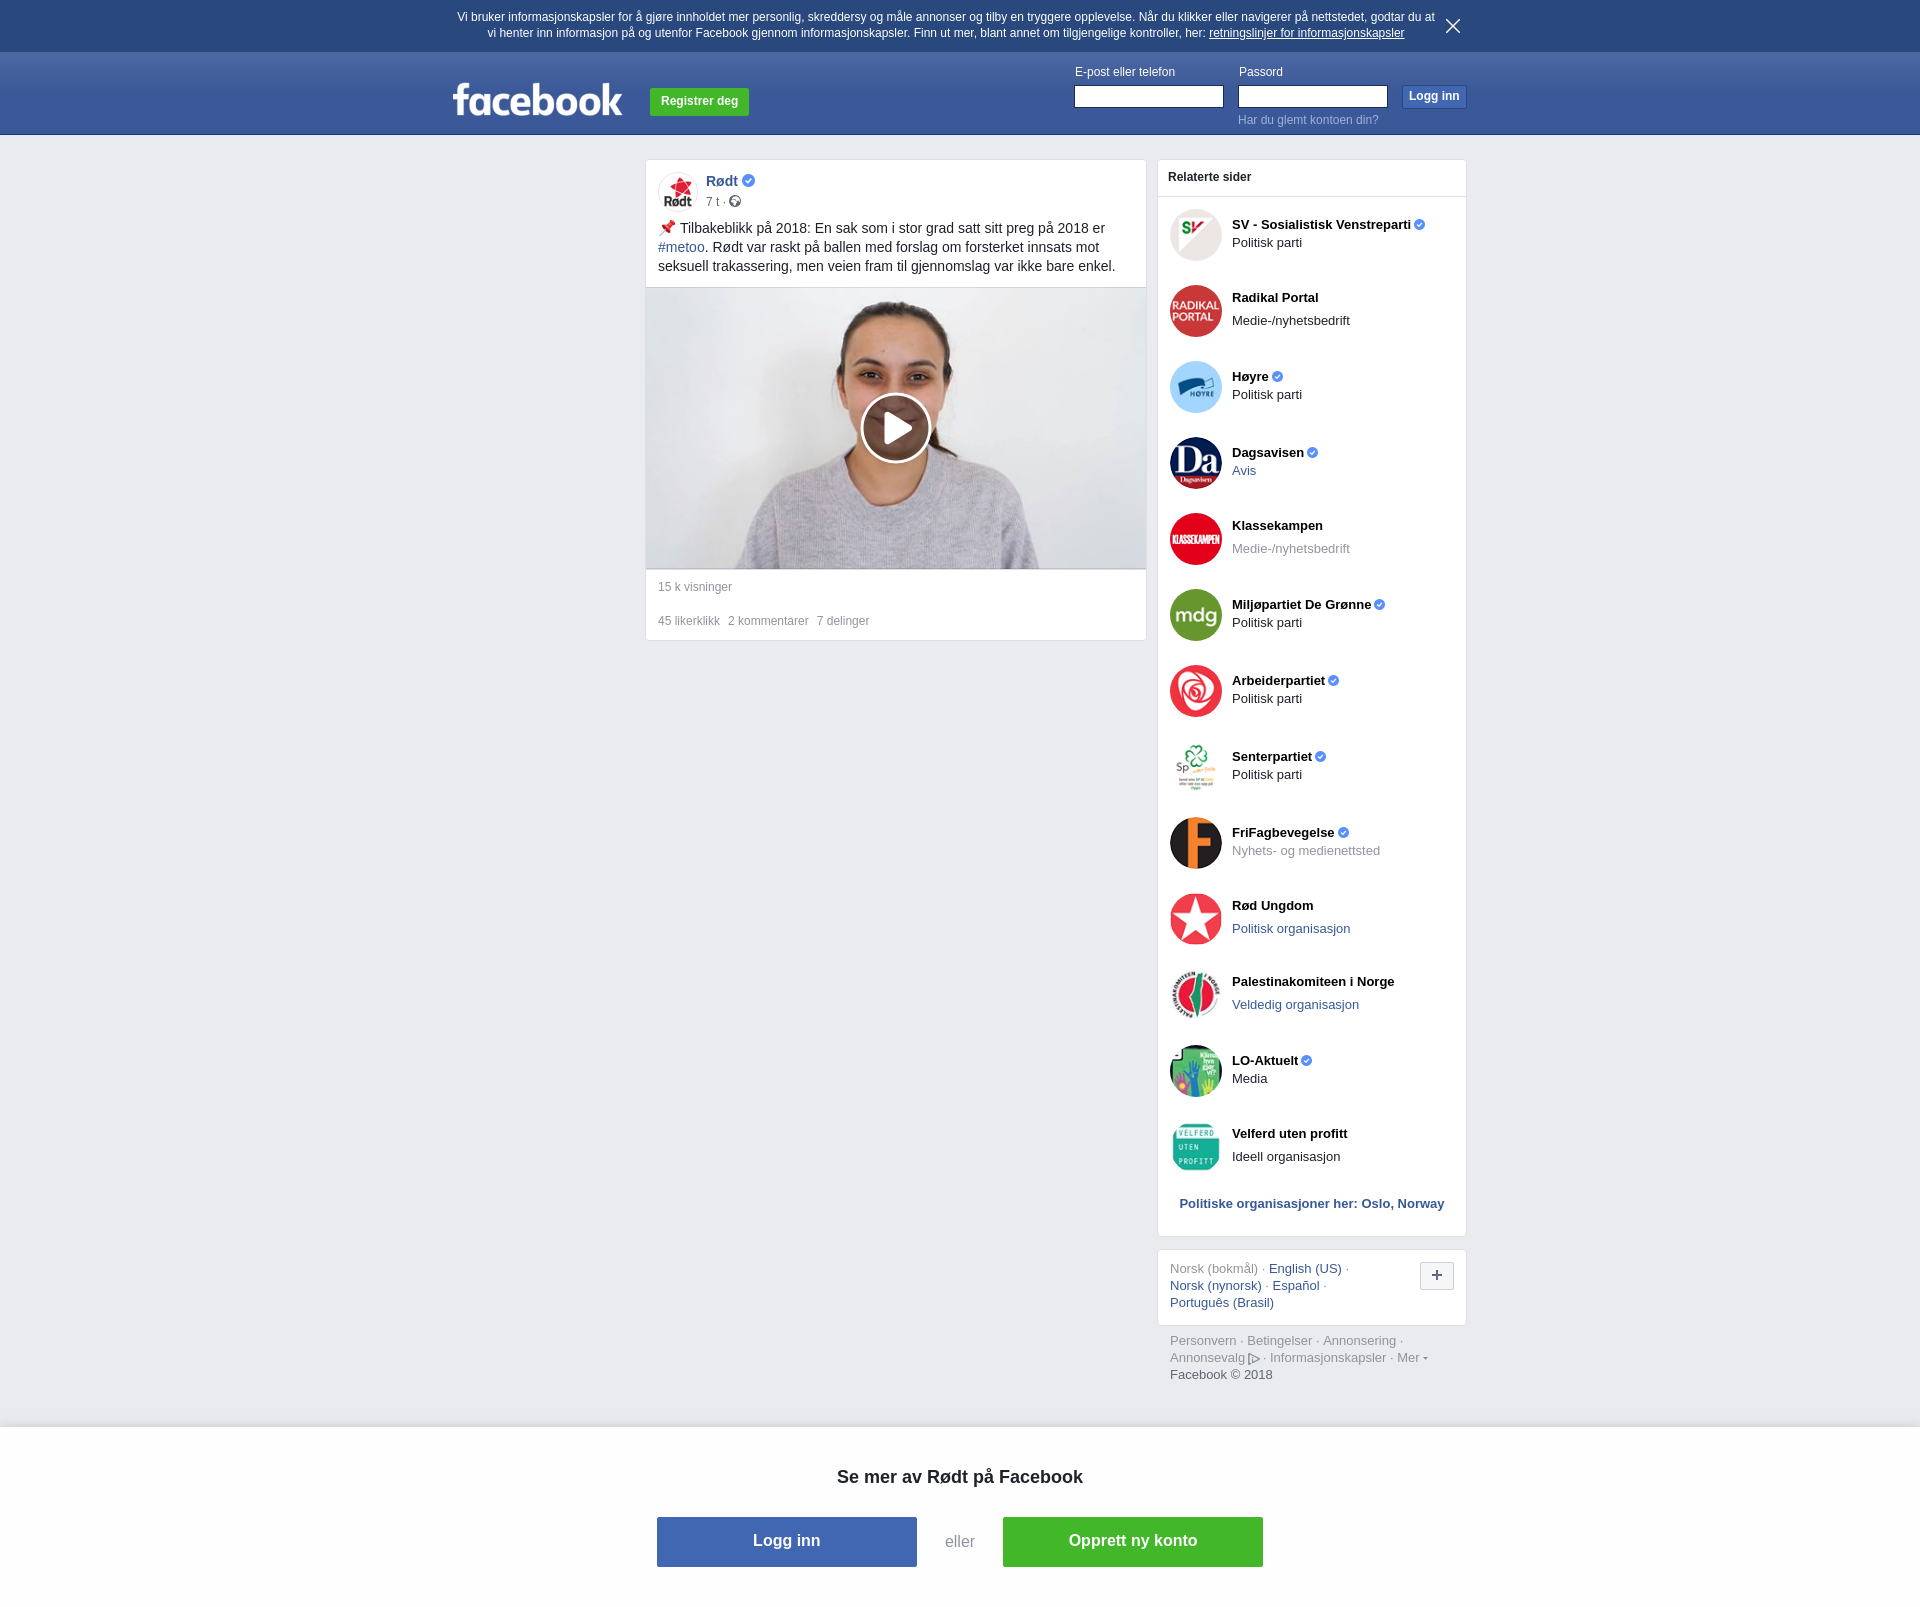Open Palestinakomiteen i Norge name link

point(1313,982)
